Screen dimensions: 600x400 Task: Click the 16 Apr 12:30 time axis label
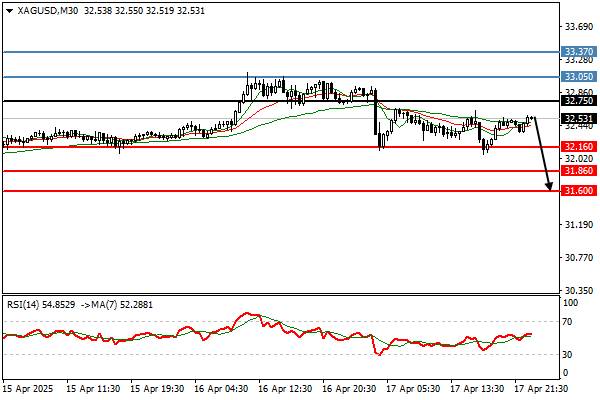(285, 389)
